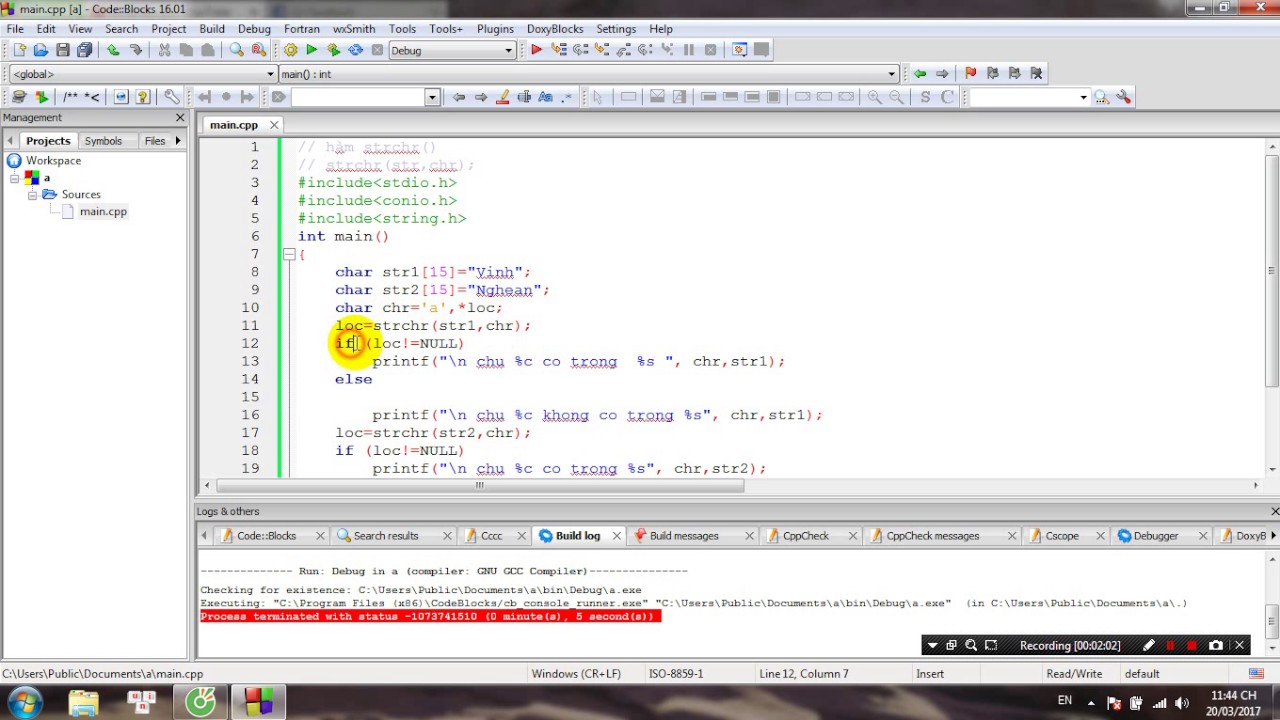Click the Build and run icon
The image size is (1280, 720).
pyautogui.click(x=334, y=50)
